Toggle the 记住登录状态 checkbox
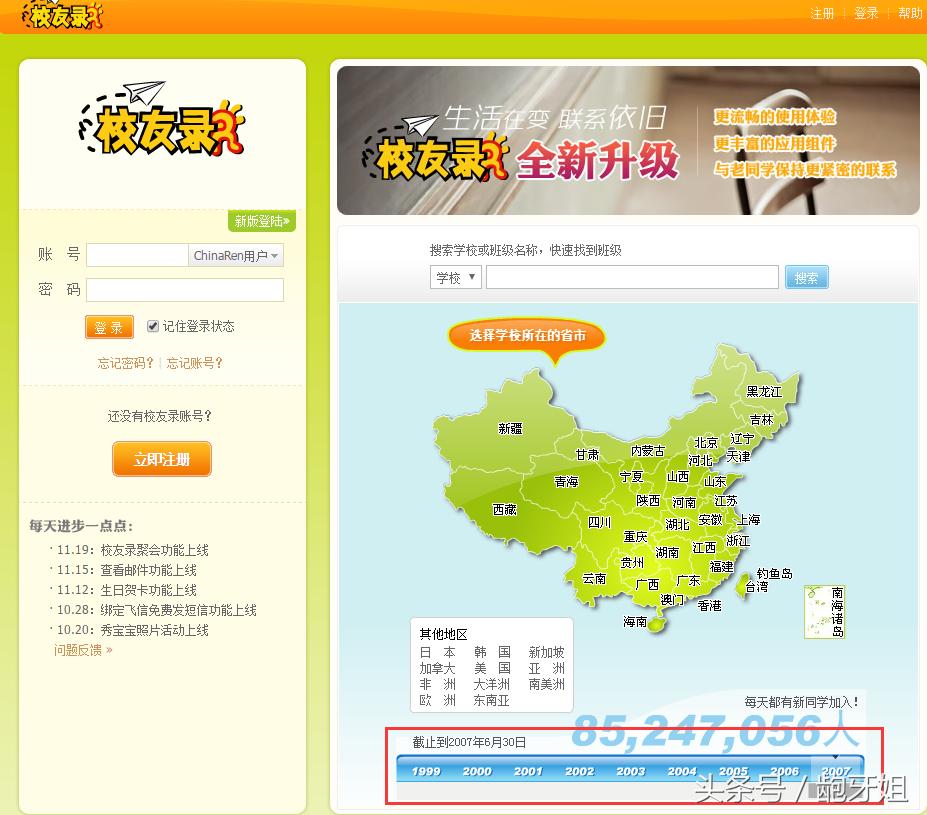The height and width of the screenshot is (815, 927). pos(152,326)
